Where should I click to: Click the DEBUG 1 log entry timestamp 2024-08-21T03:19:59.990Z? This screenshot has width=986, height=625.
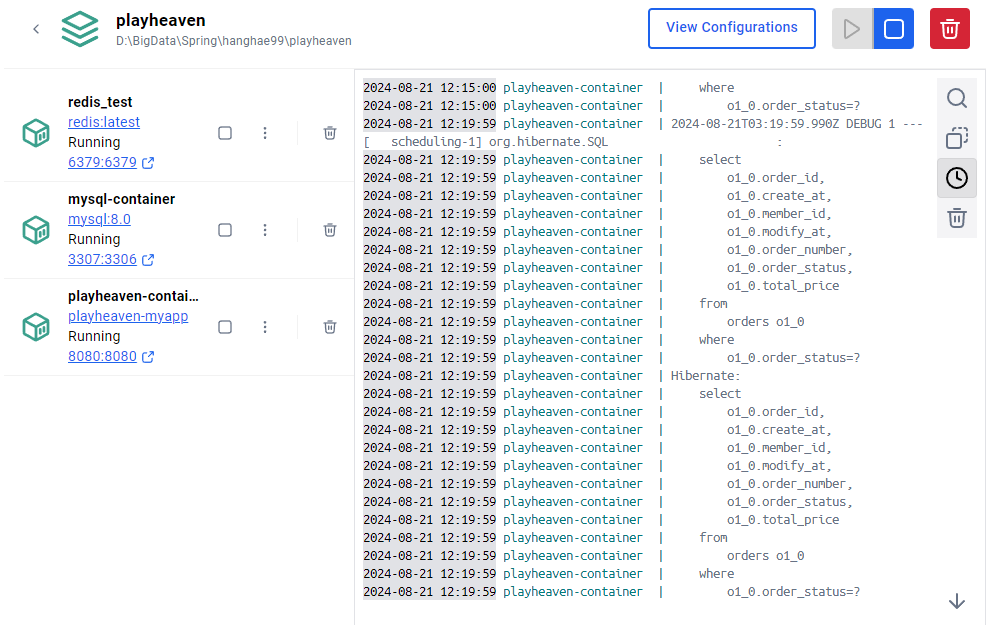[755, 124]
